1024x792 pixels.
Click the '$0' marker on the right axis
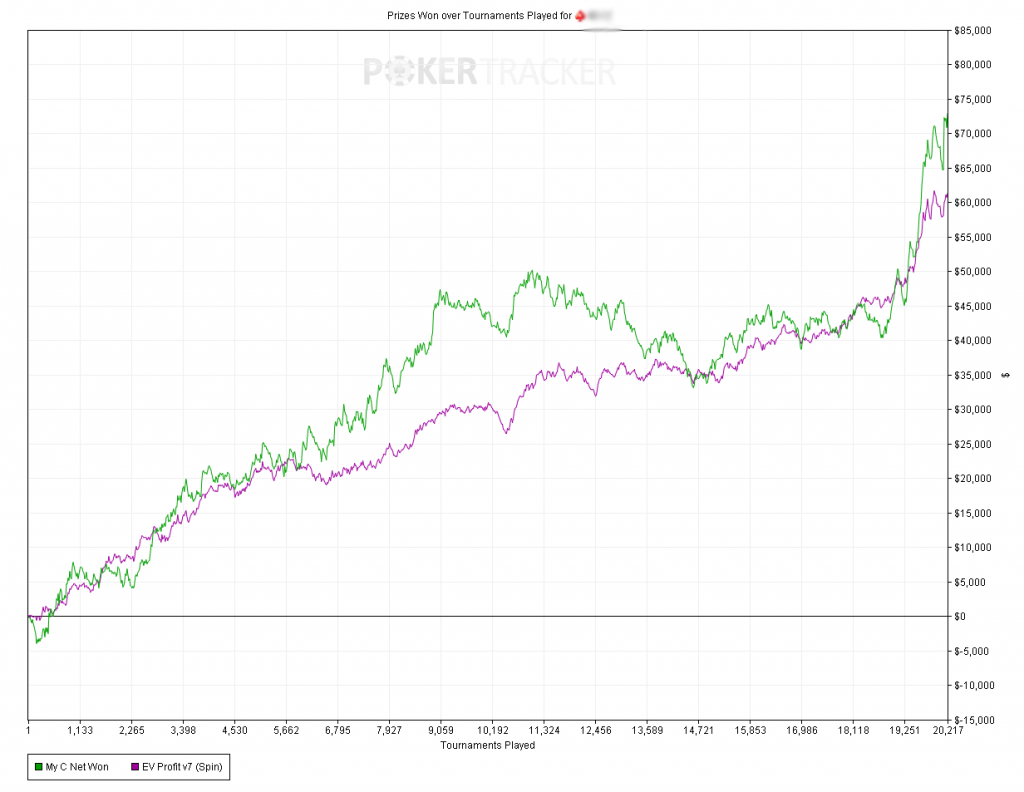click(961, 617)
